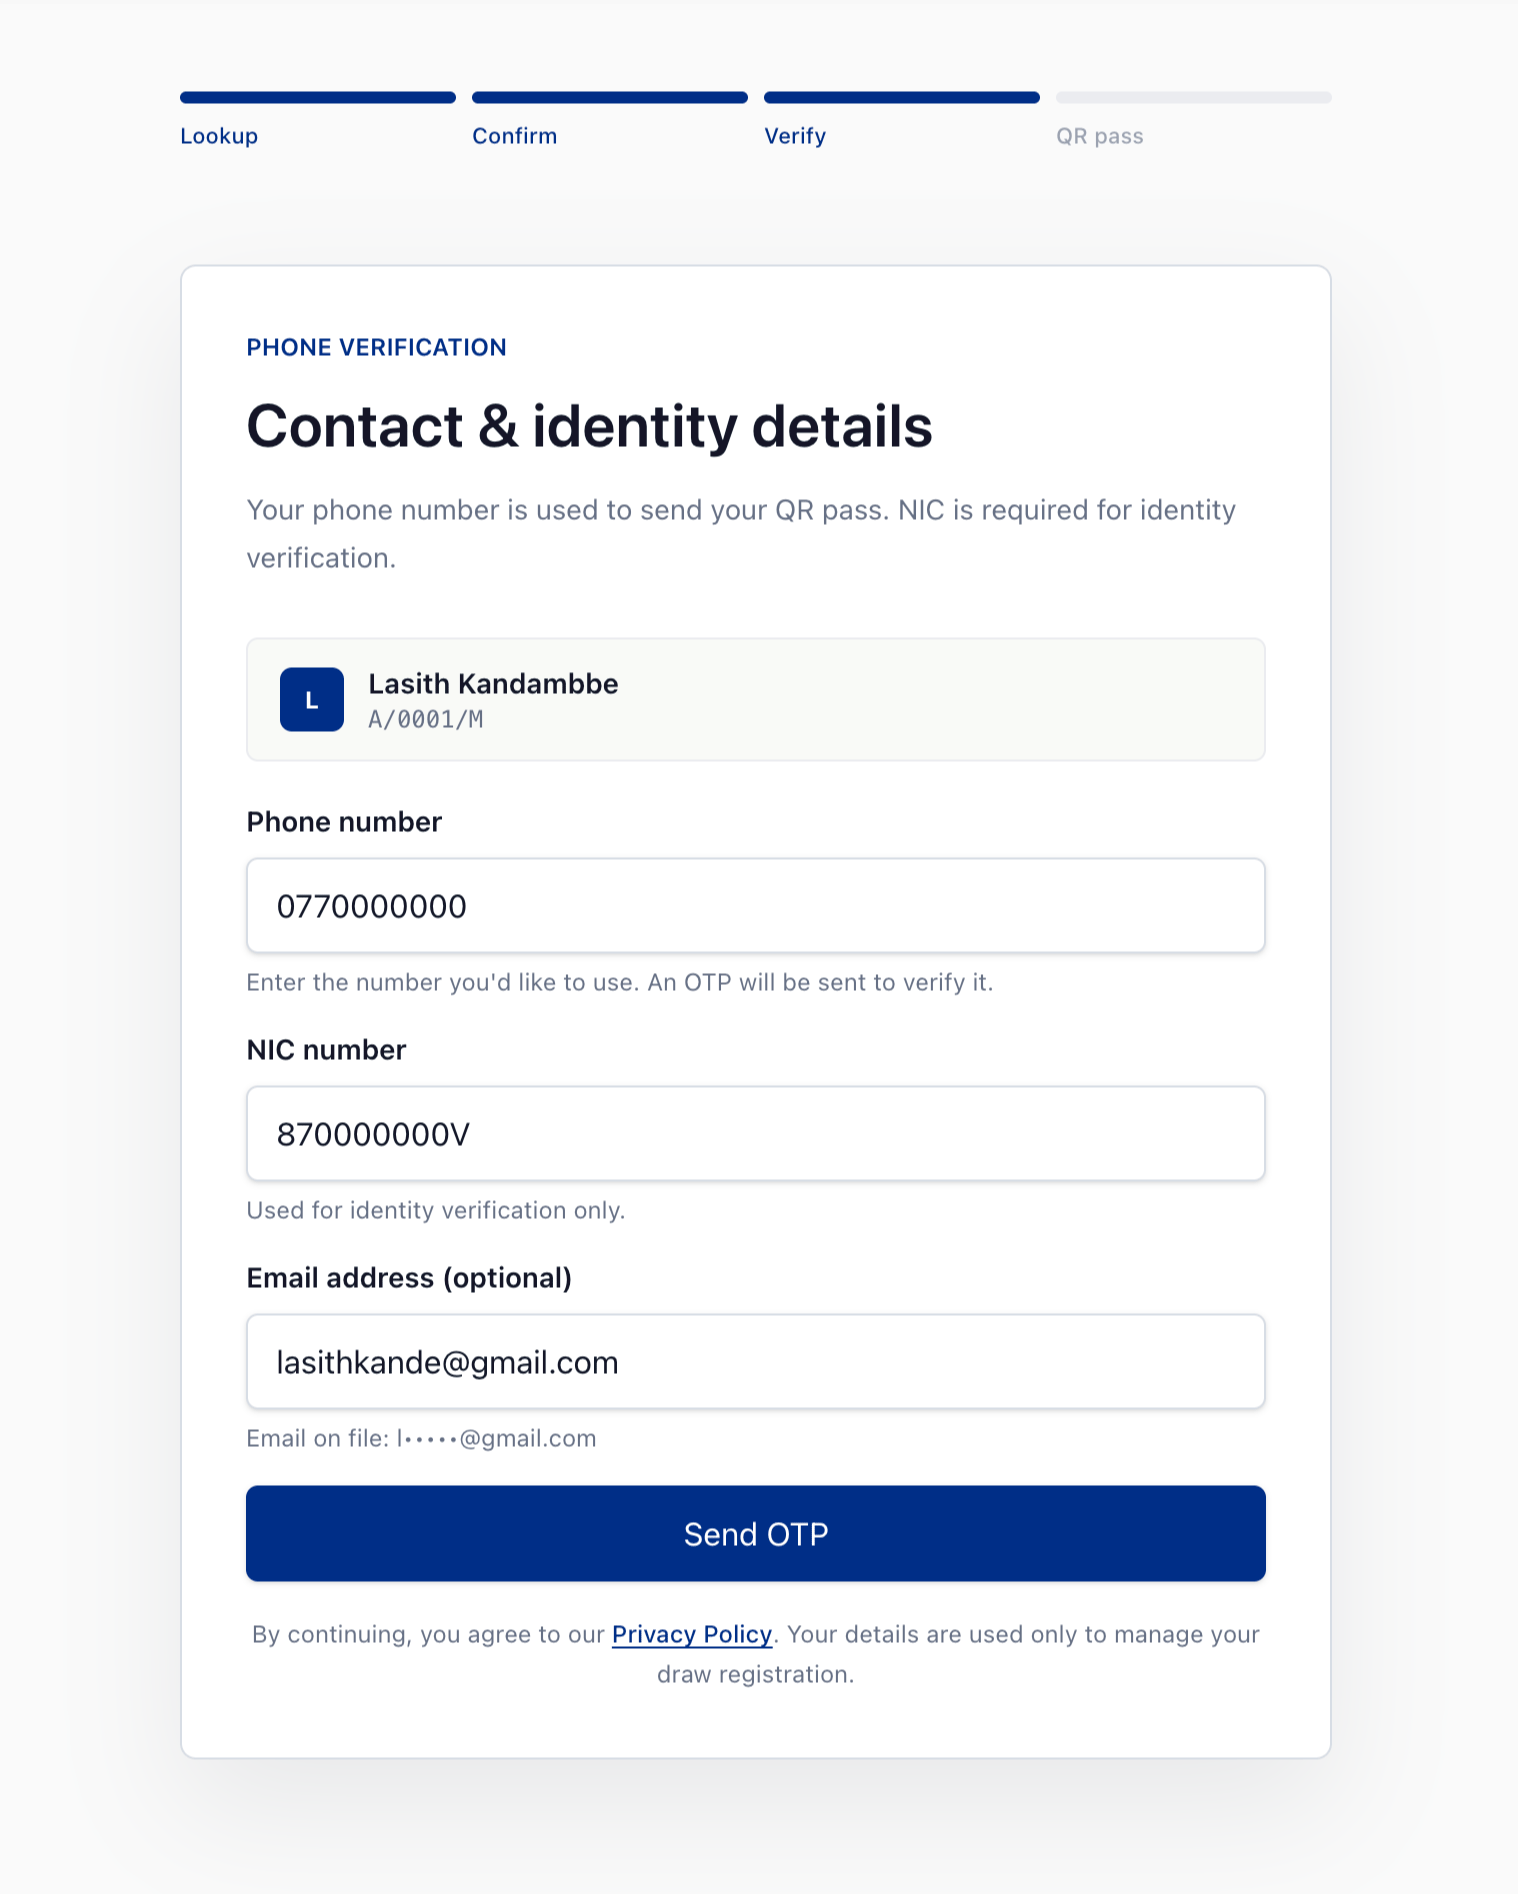Screen dimensions: 1518x1894
Task: Click the Verify progress bar segment
Action: tap(902, 98)
